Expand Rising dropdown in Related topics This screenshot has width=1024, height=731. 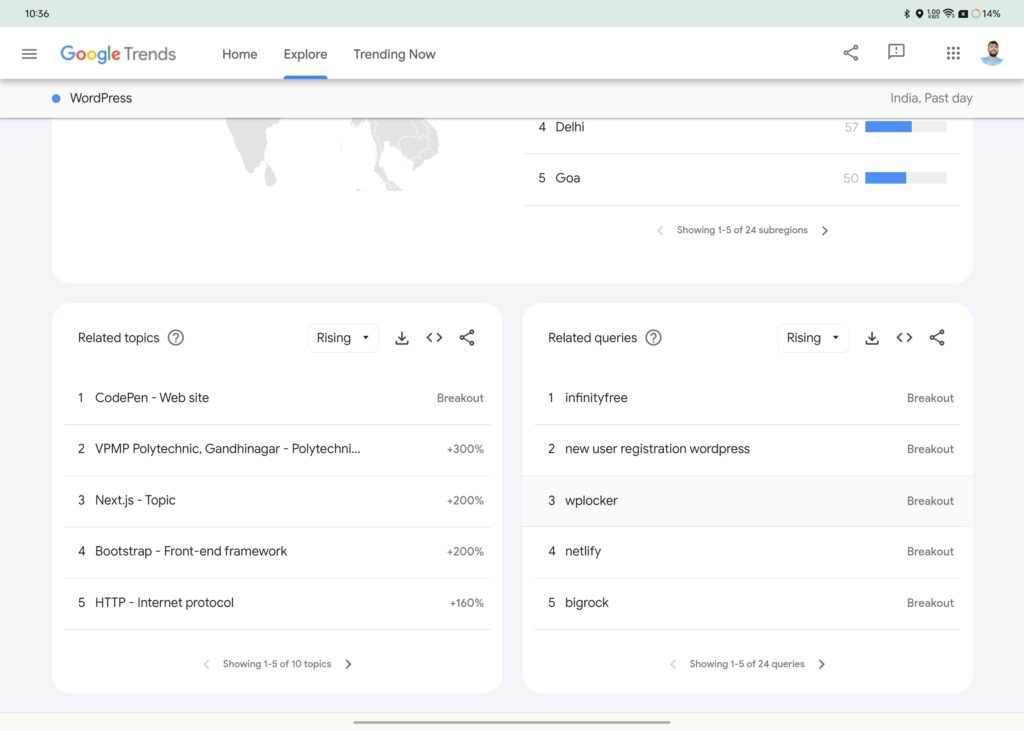(343, 338)
